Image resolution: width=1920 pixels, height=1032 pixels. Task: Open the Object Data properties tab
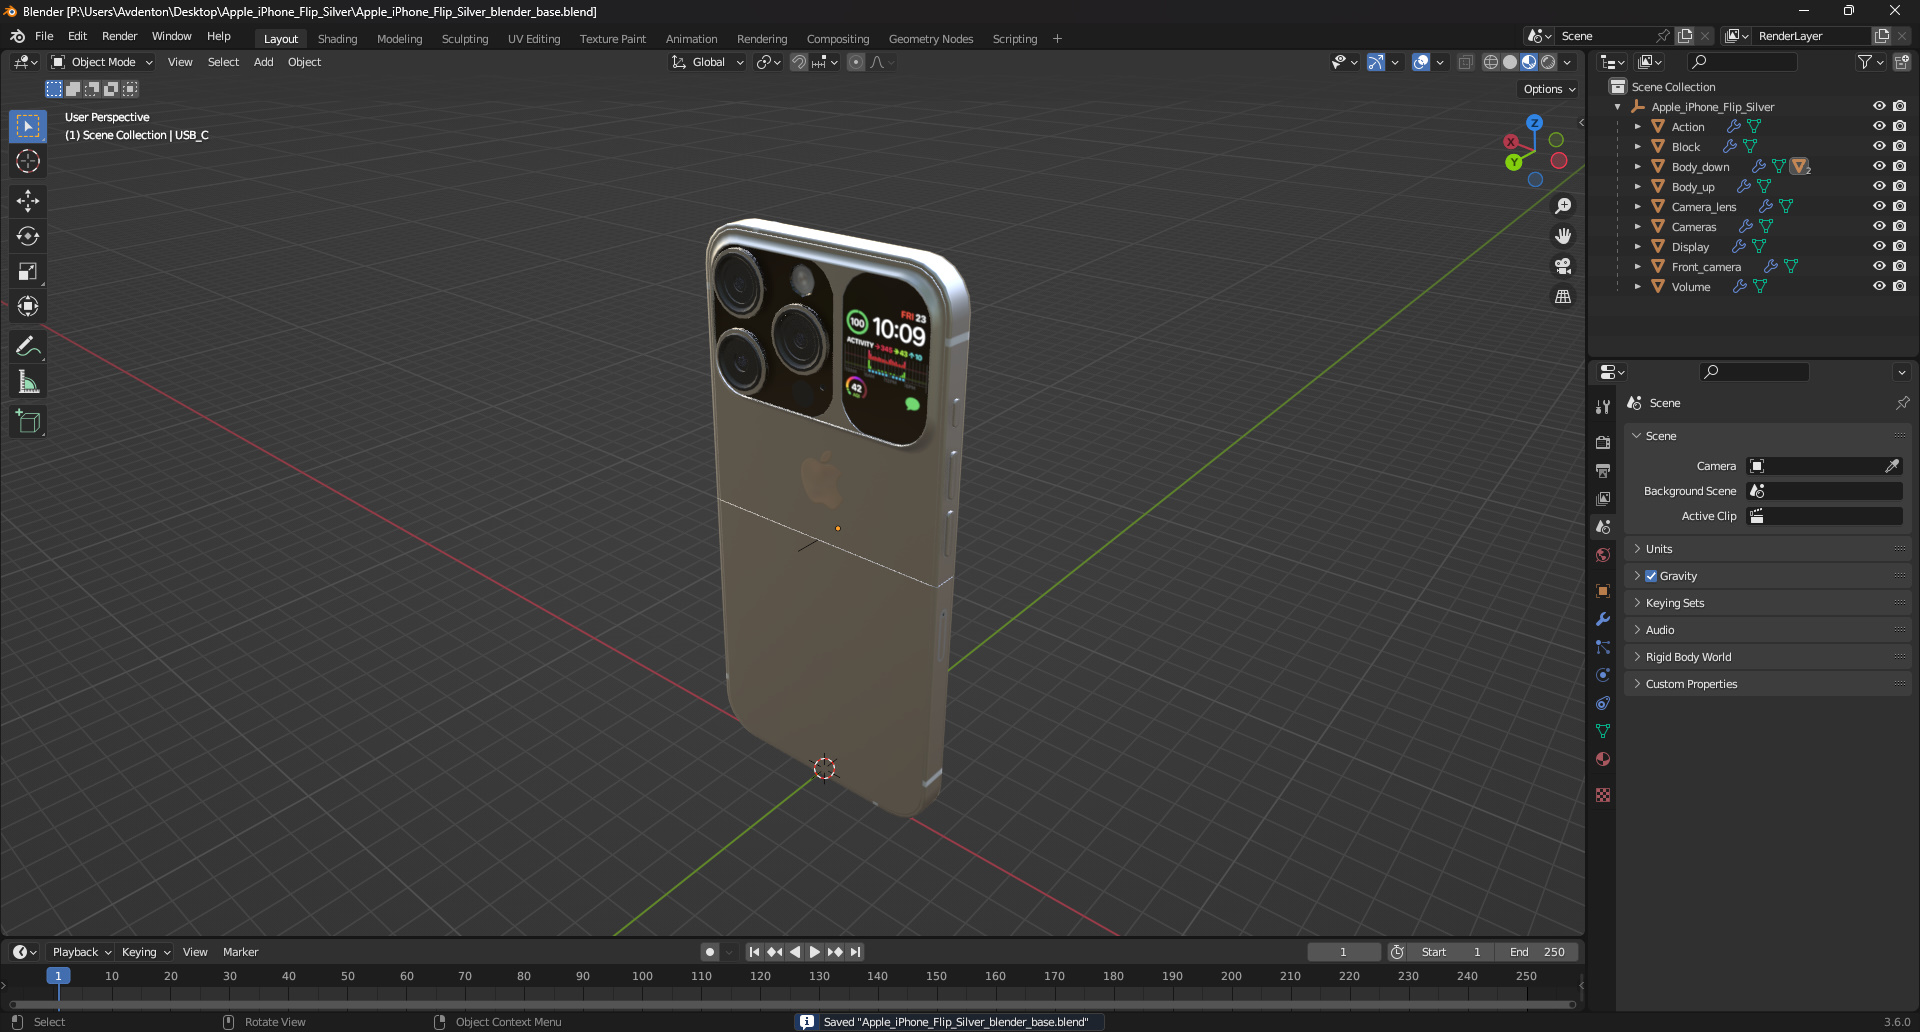point(1603,731)
